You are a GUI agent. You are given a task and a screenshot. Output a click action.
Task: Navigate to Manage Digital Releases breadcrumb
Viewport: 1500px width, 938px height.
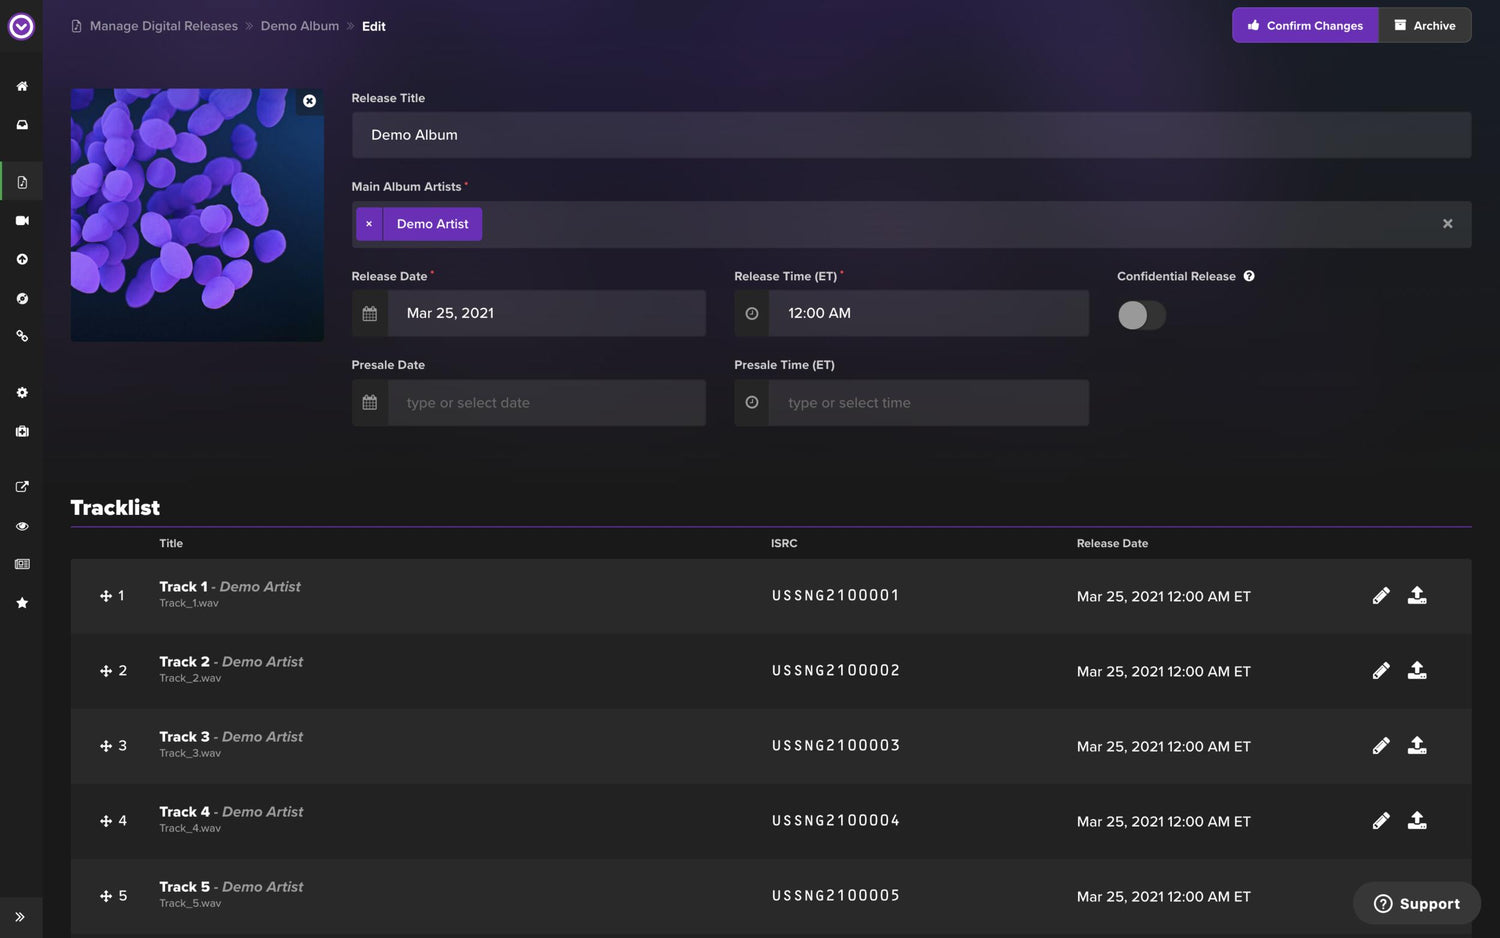coord(163,25)
